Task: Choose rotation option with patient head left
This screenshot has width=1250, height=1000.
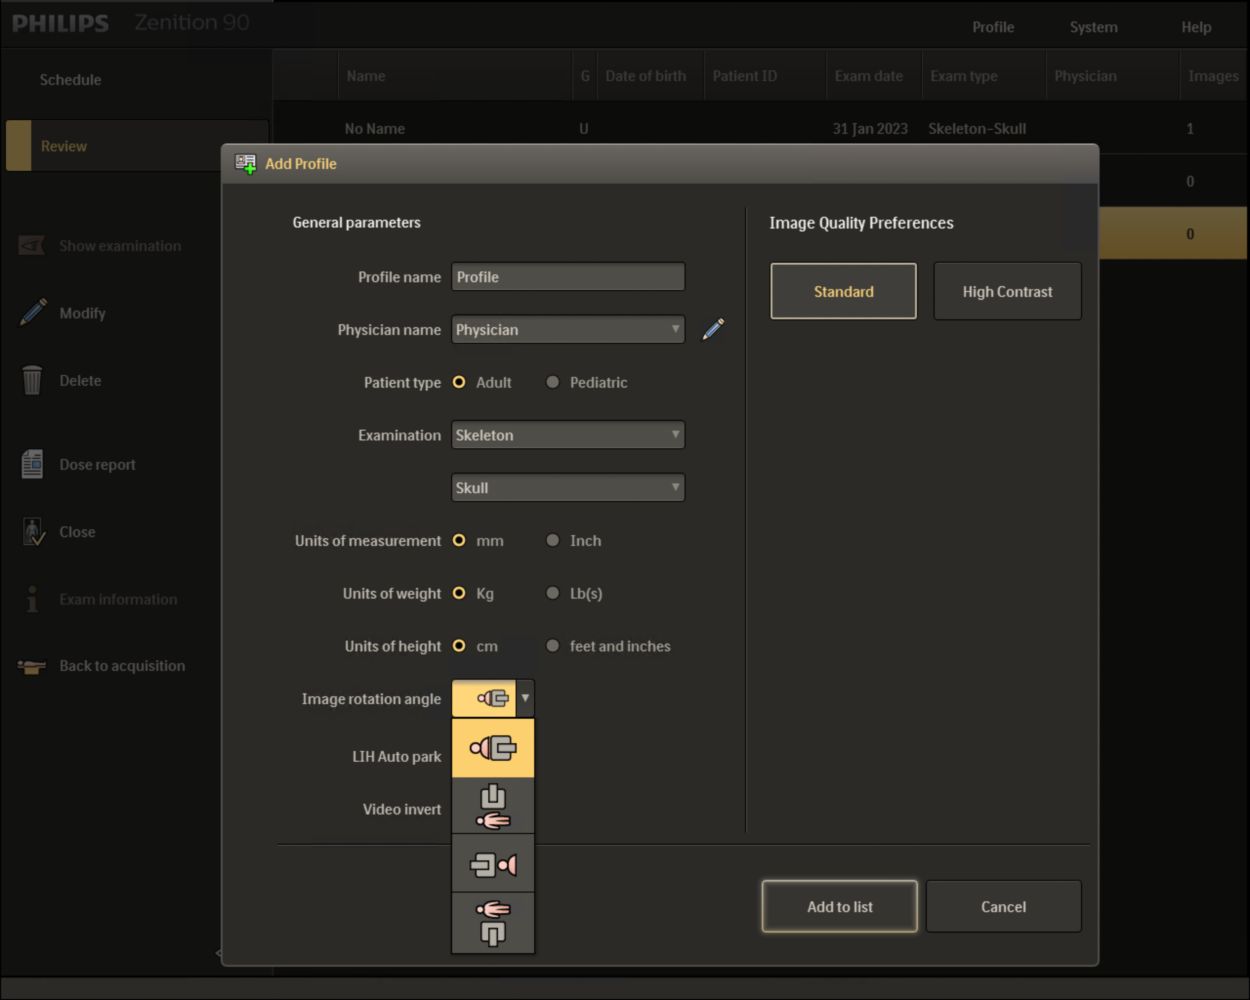Action: (493, 748)
